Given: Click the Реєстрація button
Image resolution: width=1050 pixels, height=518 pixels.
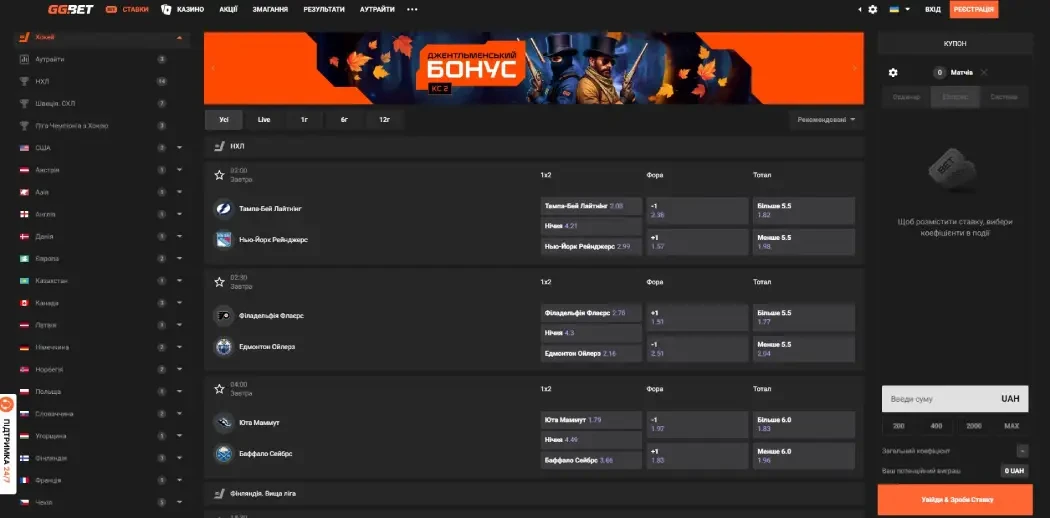Looking at the screenshot, I should 973,9.
